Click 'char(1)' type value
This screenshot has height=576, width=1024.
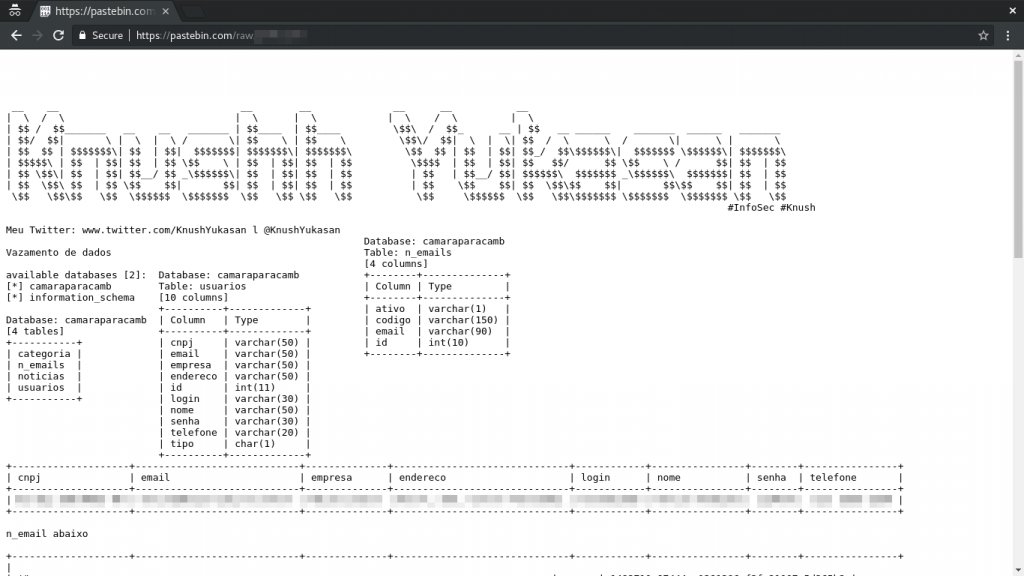[255, 443]
